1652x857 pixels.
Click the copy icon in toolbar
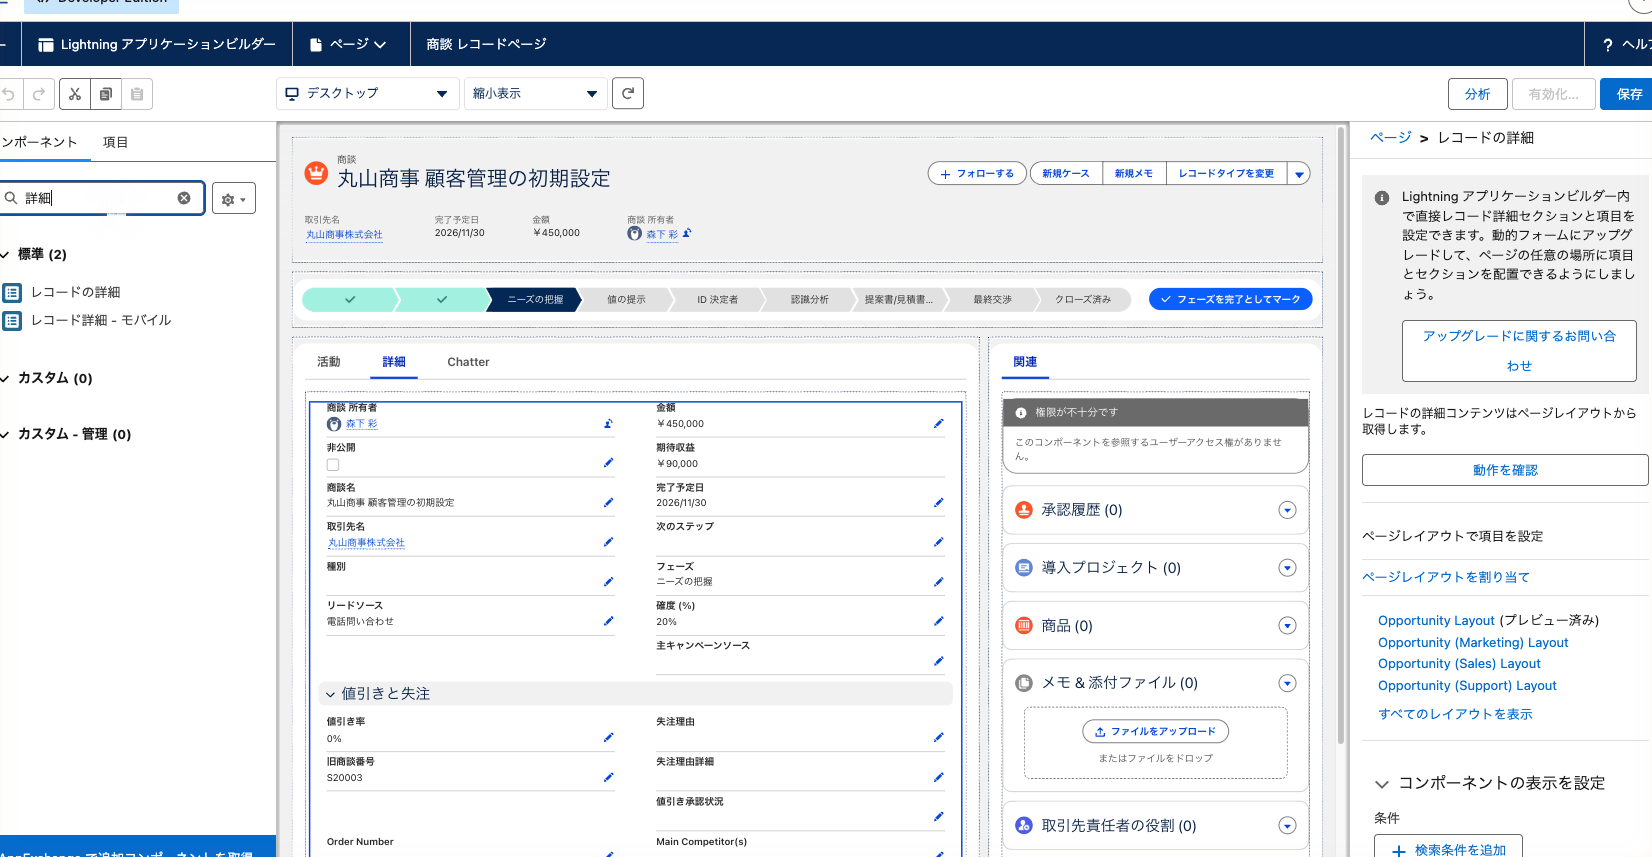pyautogui.click(x=106, y=94)
